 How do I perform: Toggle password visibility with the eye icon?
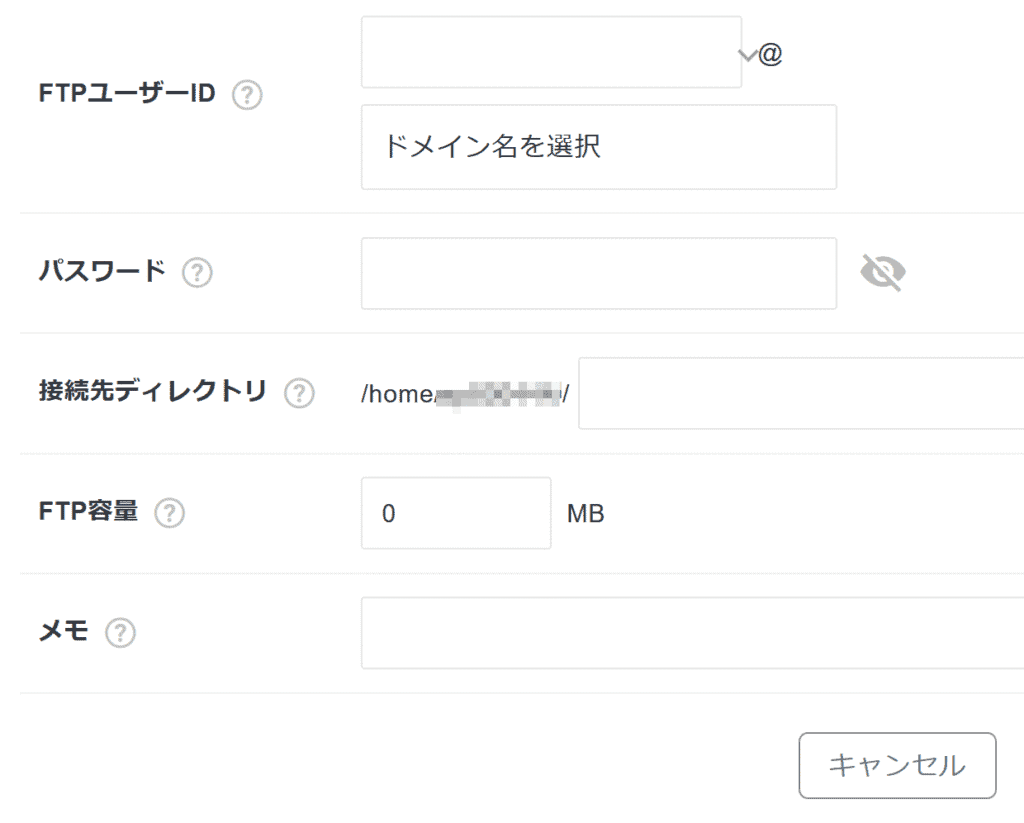point(883,272)
